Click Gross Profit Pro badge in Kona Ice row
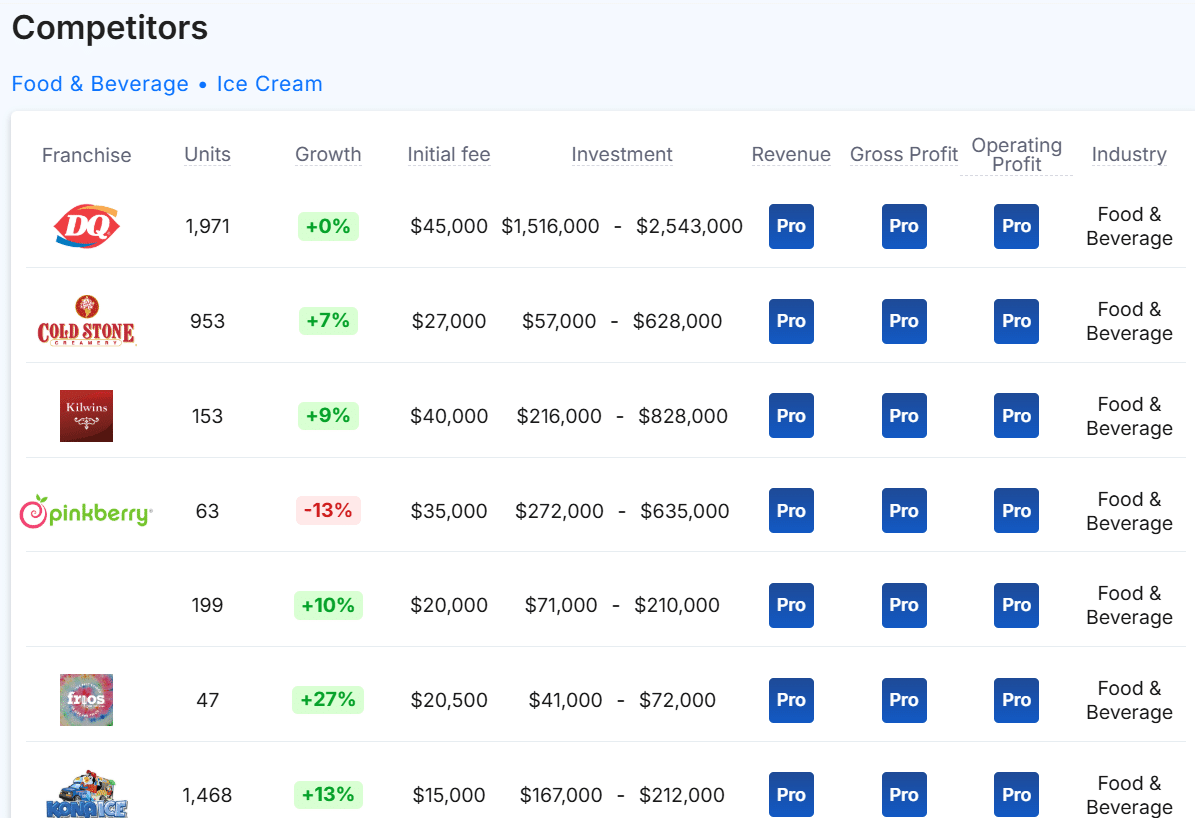 click(904, 794)
